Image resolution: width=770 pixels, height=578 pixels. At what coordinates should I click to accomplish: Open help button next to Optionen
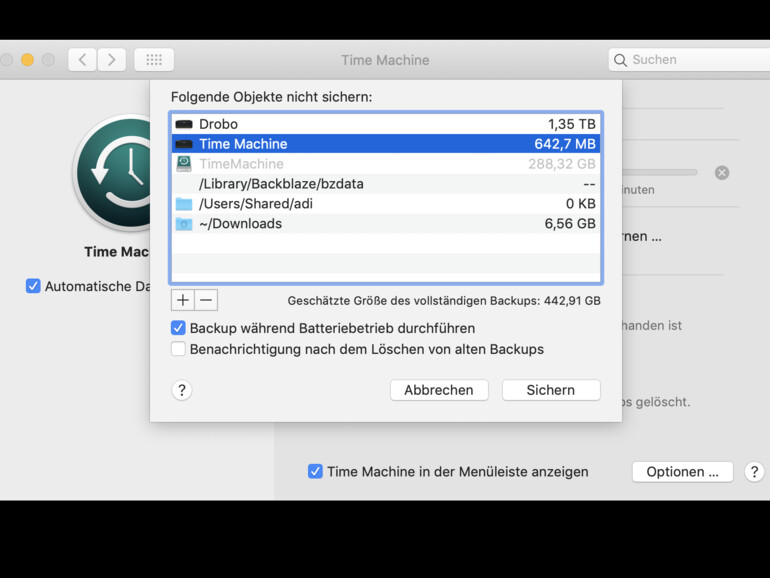click(x=754, y=472)
